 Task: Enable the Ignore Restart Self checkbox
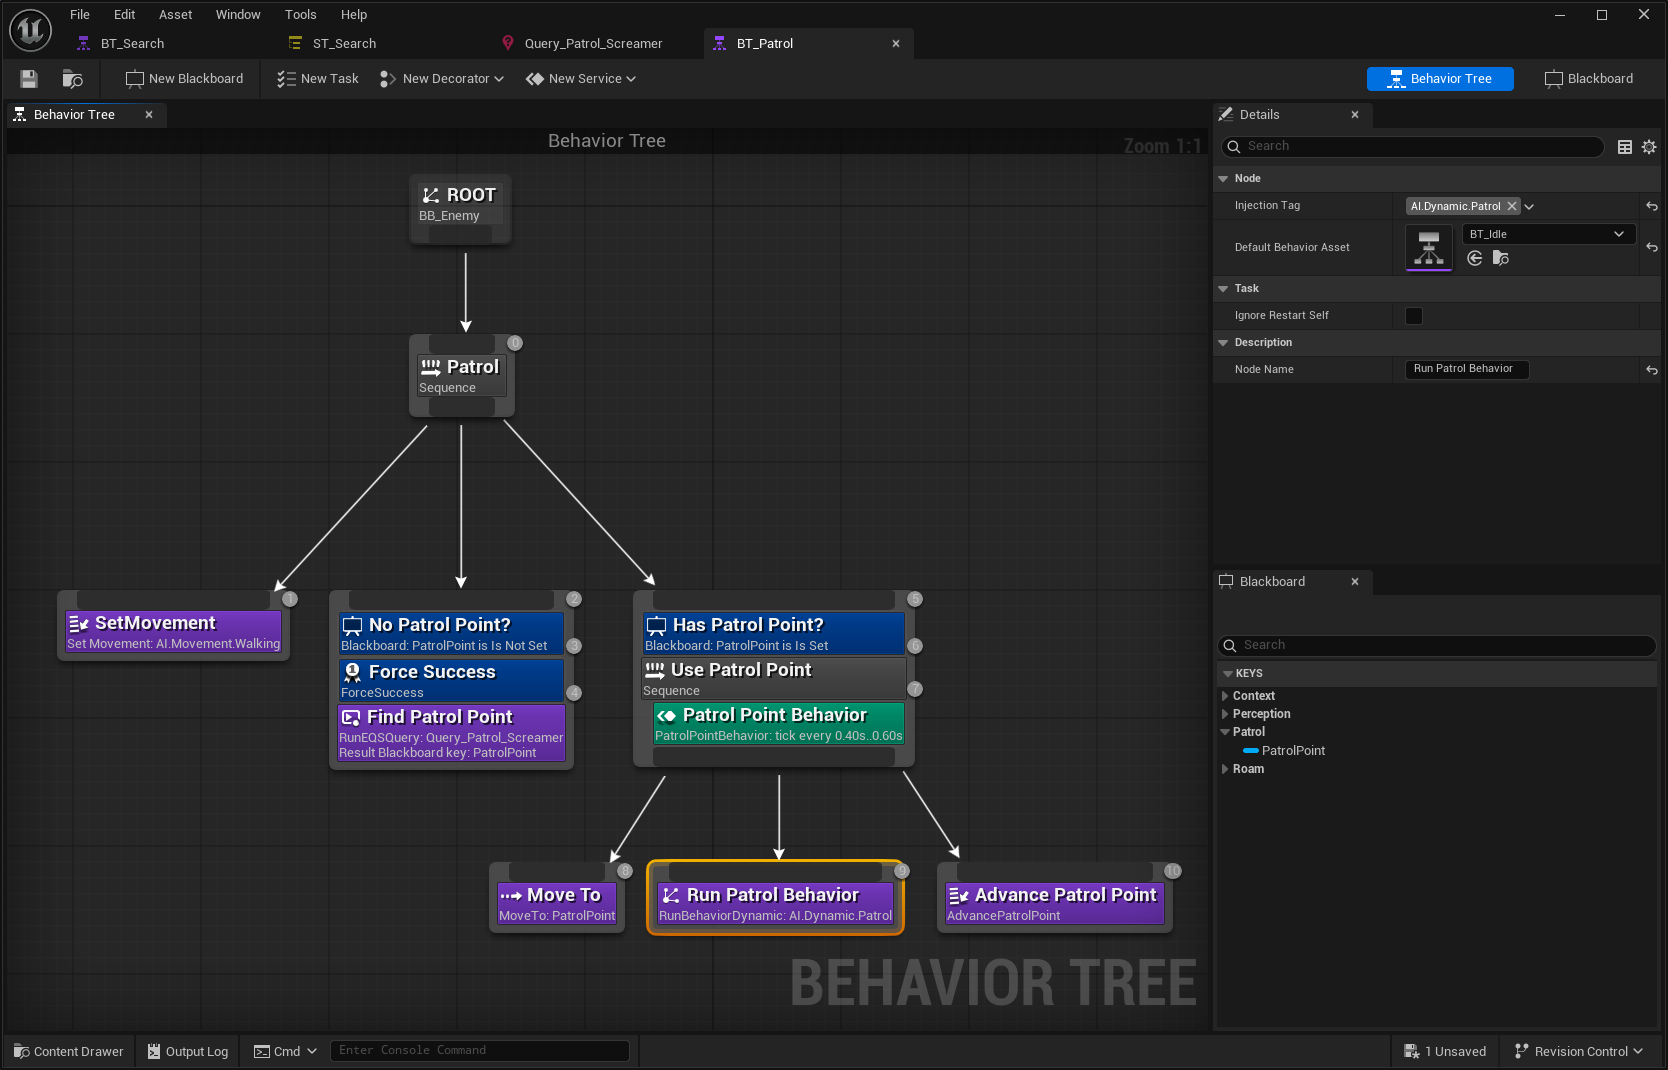1413,315
